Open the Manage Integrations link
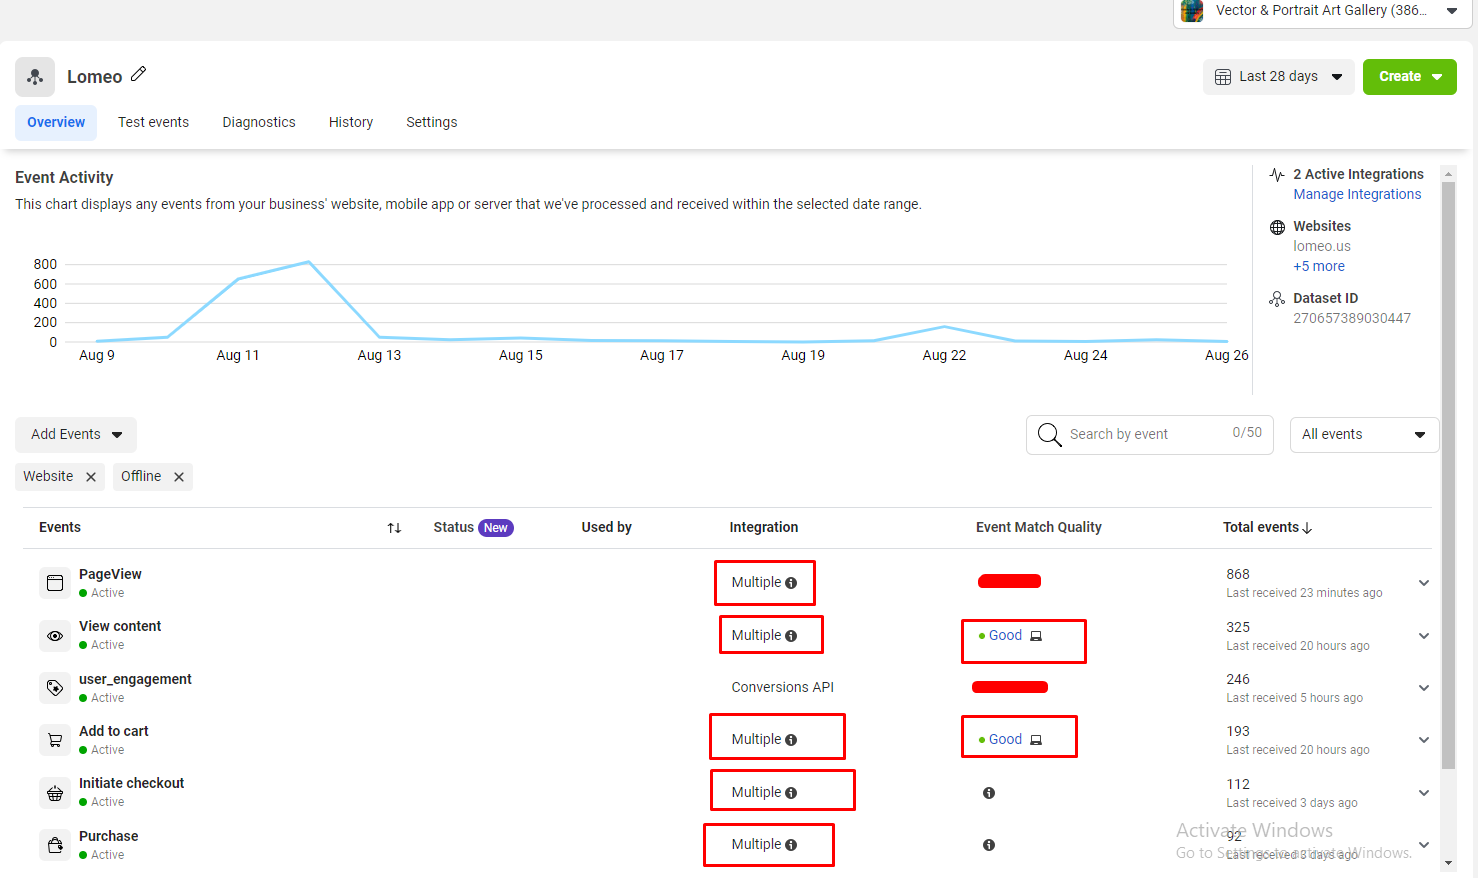 (x=1356, y=194)
